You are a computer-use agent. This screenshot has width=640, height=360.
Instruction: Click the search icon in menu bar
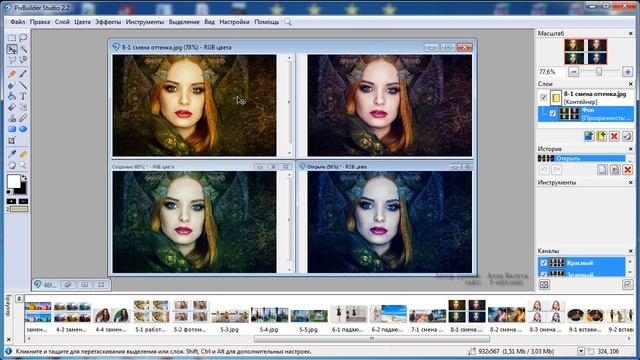[x=288, y=22]
